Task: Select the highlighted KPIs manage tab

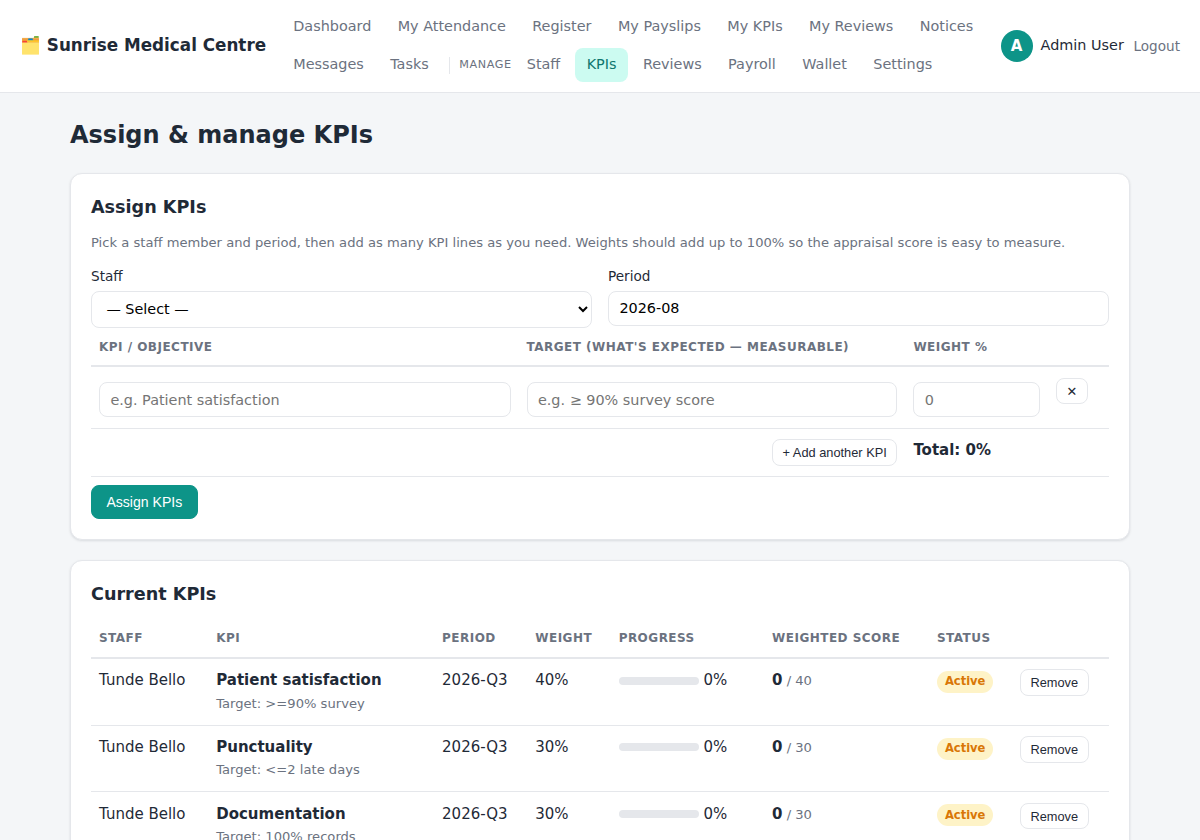Action: [601, 64]
